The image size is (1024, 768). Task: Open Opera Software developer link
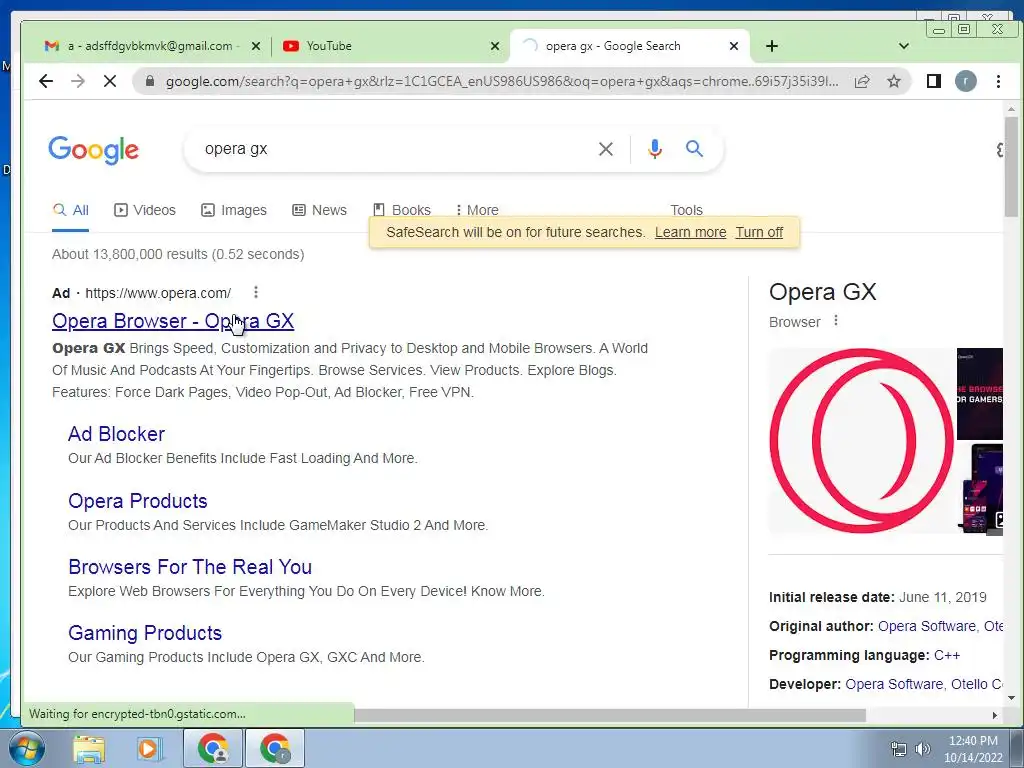[x=894, y=684]
